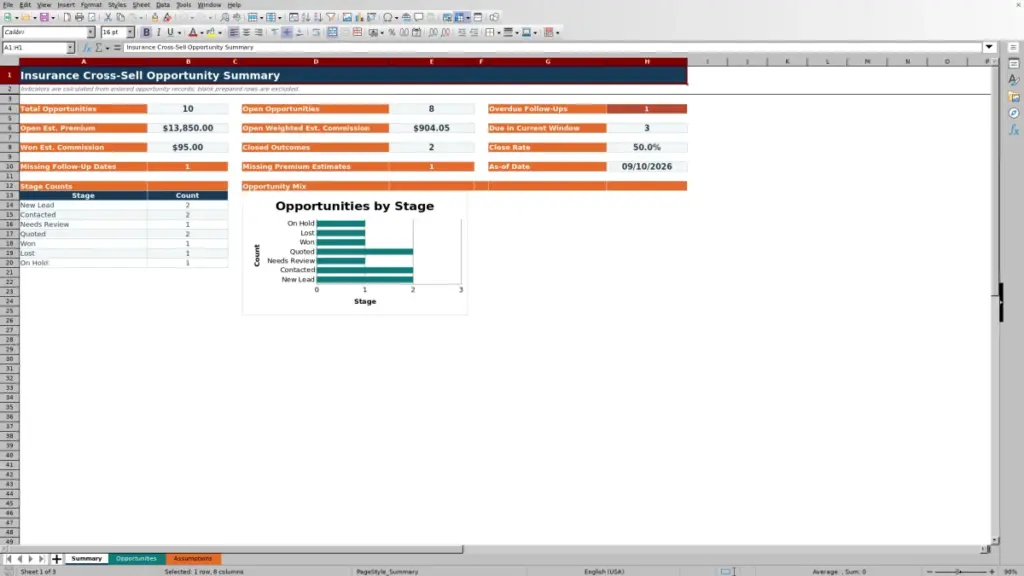Click the Center Horizontally icon
Image resolution: width=1024 pixels, height=576 pixels.
tap(246, 32)
